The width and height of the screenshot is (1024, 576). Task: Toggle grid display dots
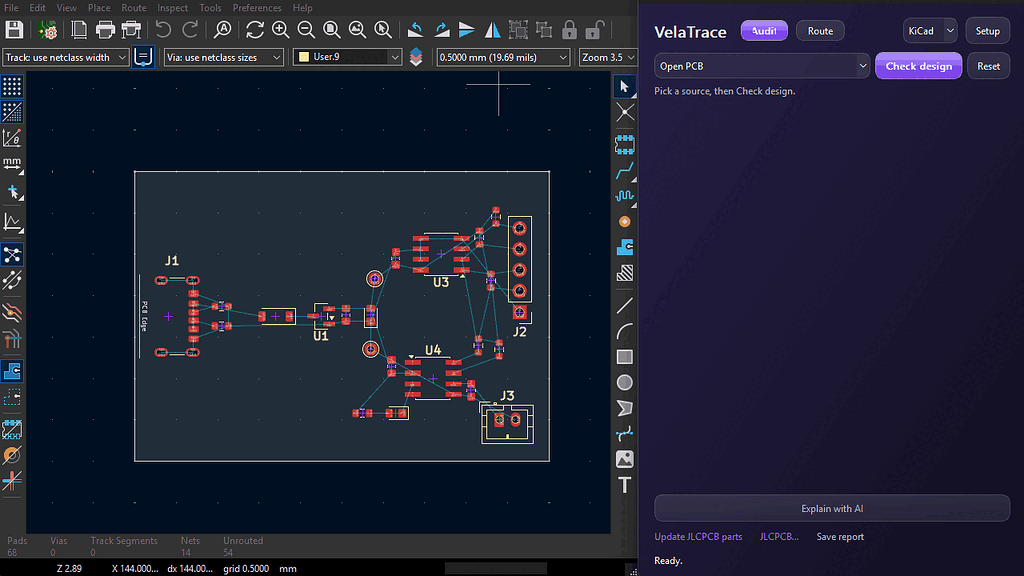[x=12, y=86]
